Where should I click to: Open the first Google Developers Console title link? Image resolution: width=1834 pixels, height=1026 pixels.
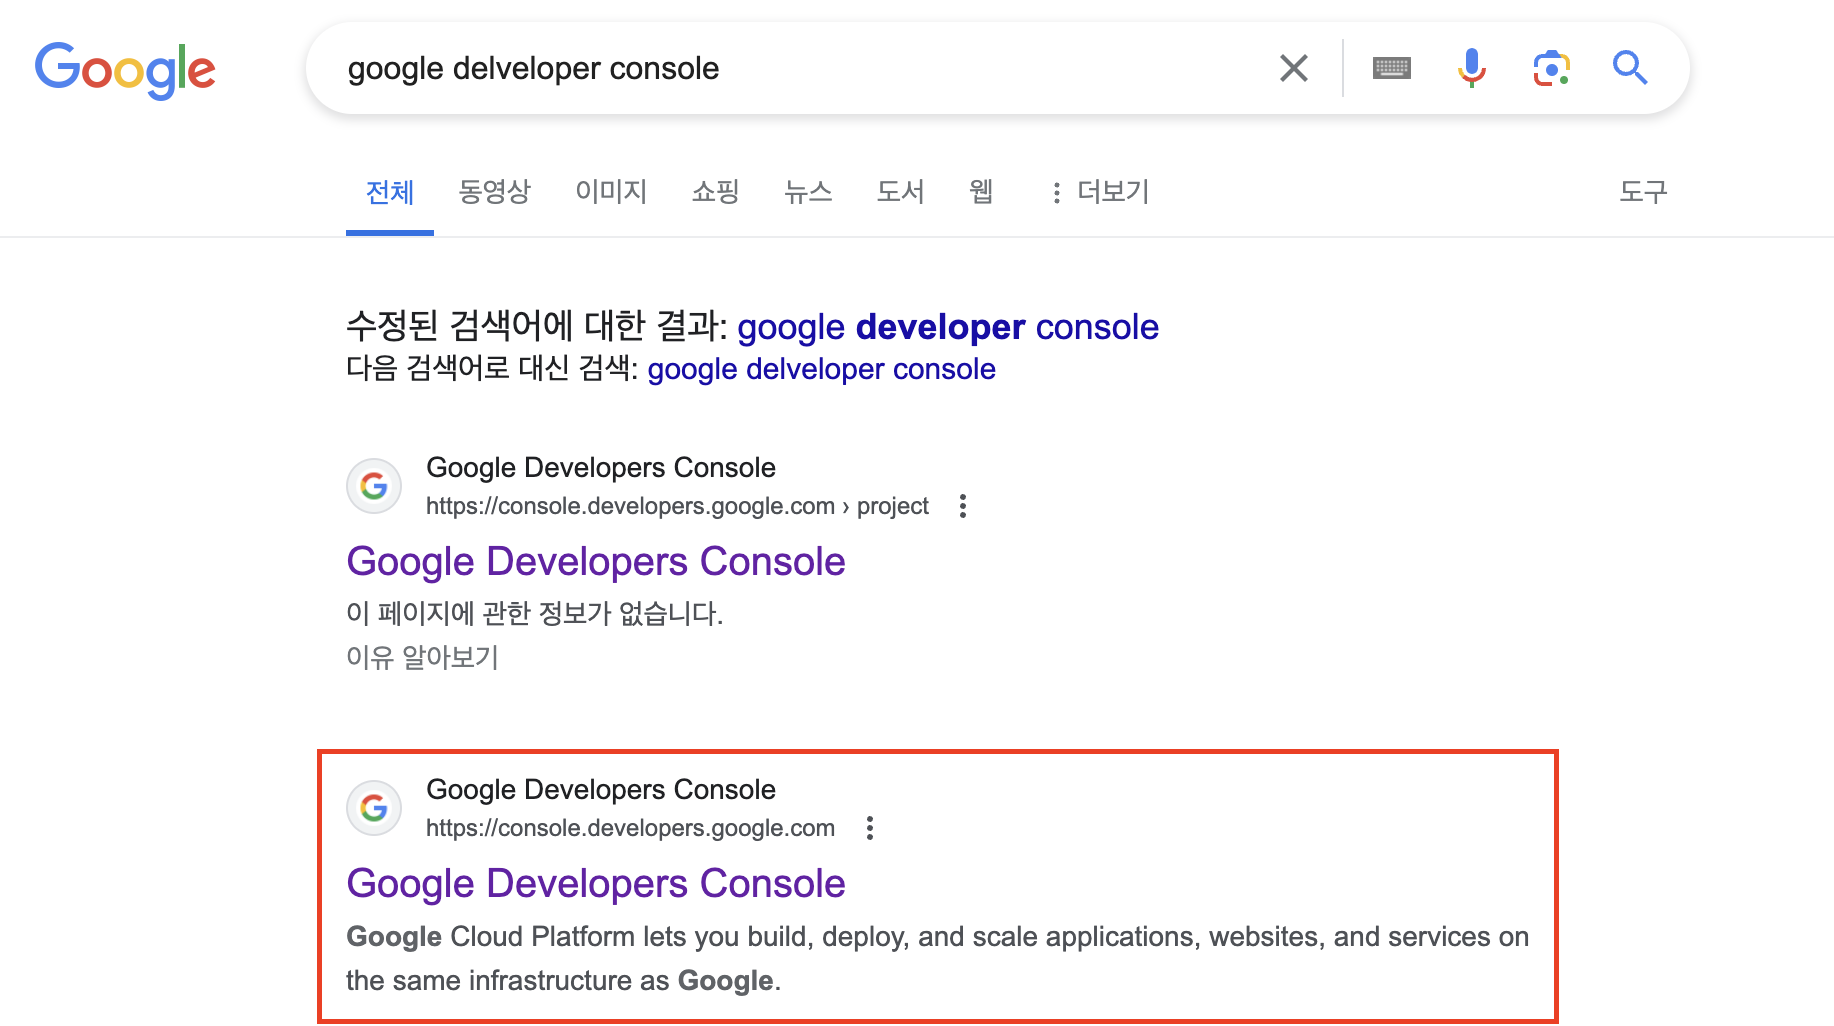(x=596, y=562)
